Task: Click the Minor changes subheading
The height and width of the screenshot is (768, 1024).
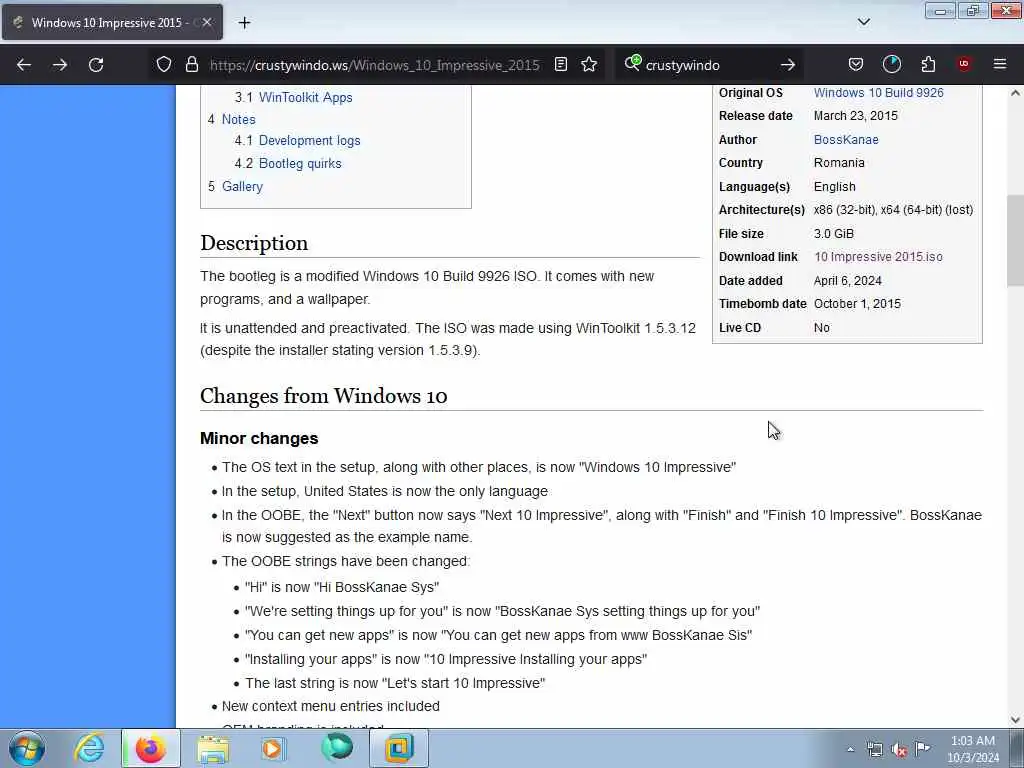Action: (259, 438)
